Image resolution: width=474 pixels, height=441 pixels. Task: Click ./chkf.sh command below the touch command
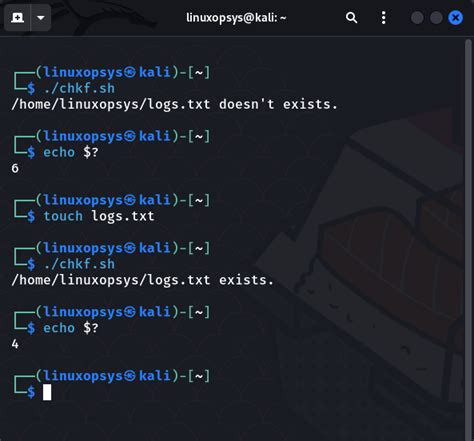point(79,264)
